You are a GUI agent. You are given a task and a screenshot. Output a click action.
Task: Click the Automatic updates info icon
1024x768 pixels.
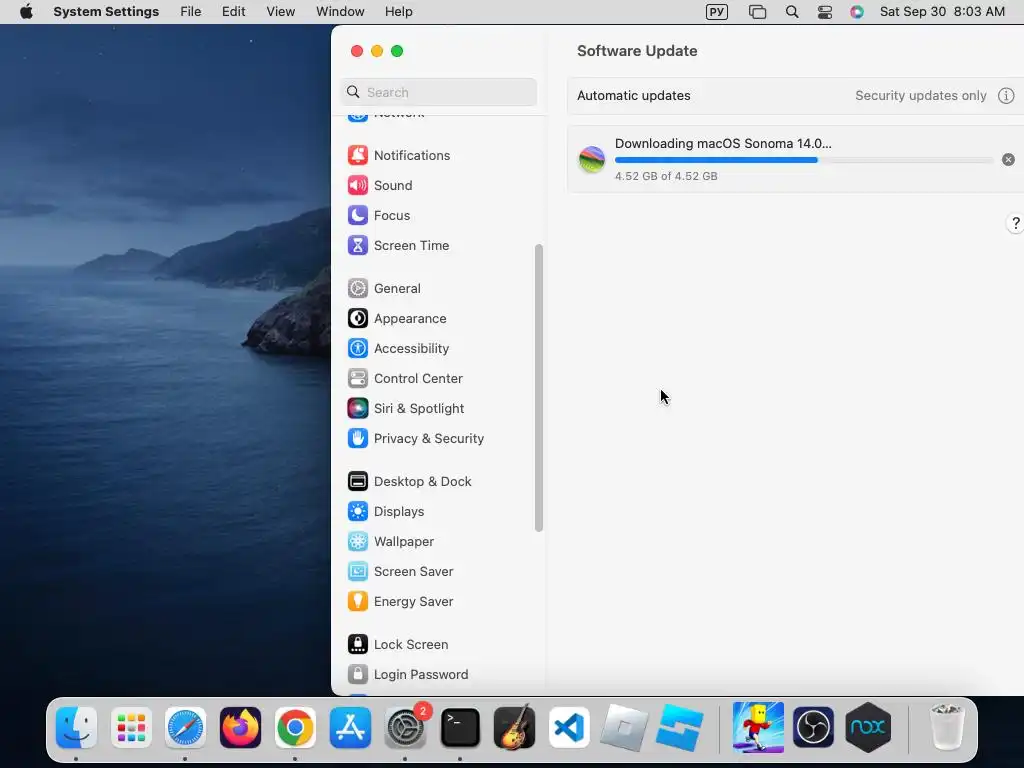(1006, 96)
